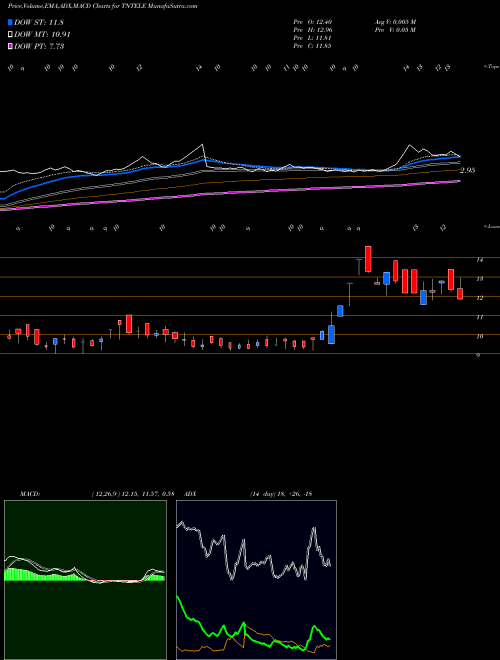The width and height of the screenshot is (500, 660).
Task: Click the white DOW MT legend swatch
Action: (x=10, y=34)
